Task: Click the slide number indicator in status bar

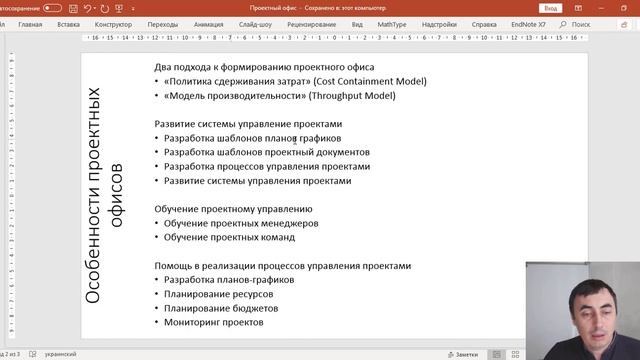Action: (9, 354)
